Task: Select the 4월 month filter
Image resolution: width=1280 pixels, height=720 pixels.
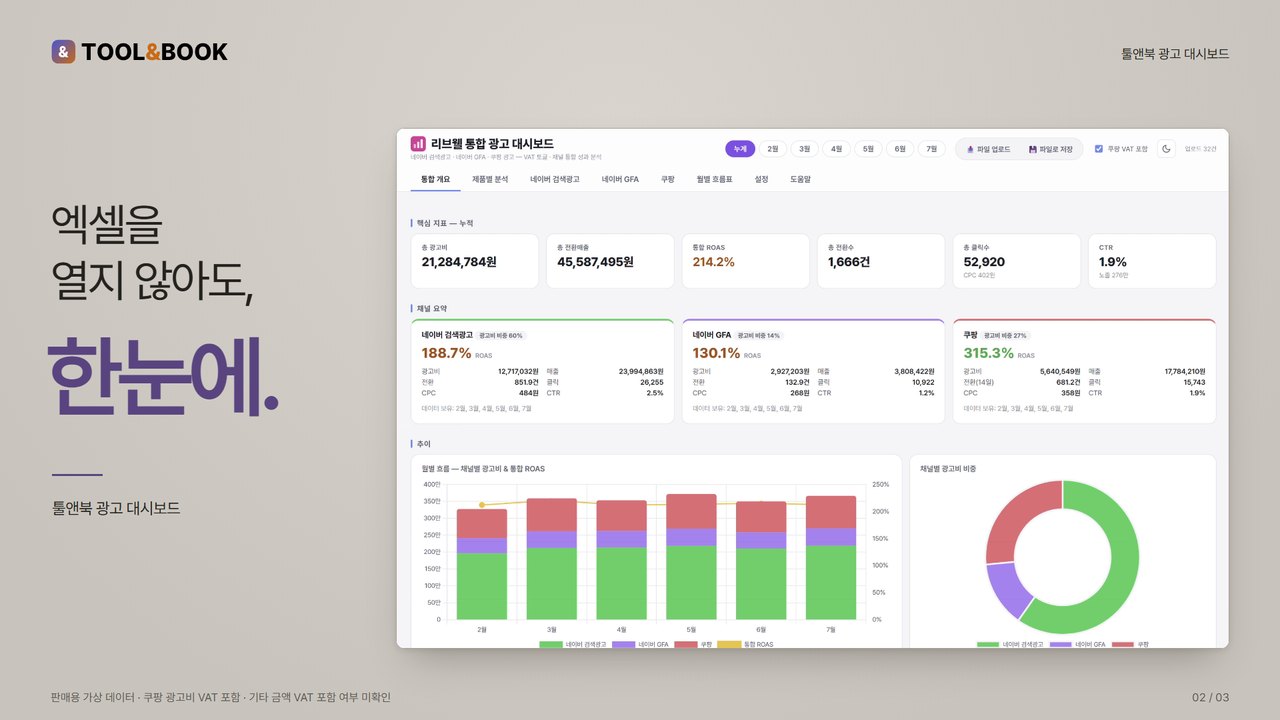Action: 836,149
